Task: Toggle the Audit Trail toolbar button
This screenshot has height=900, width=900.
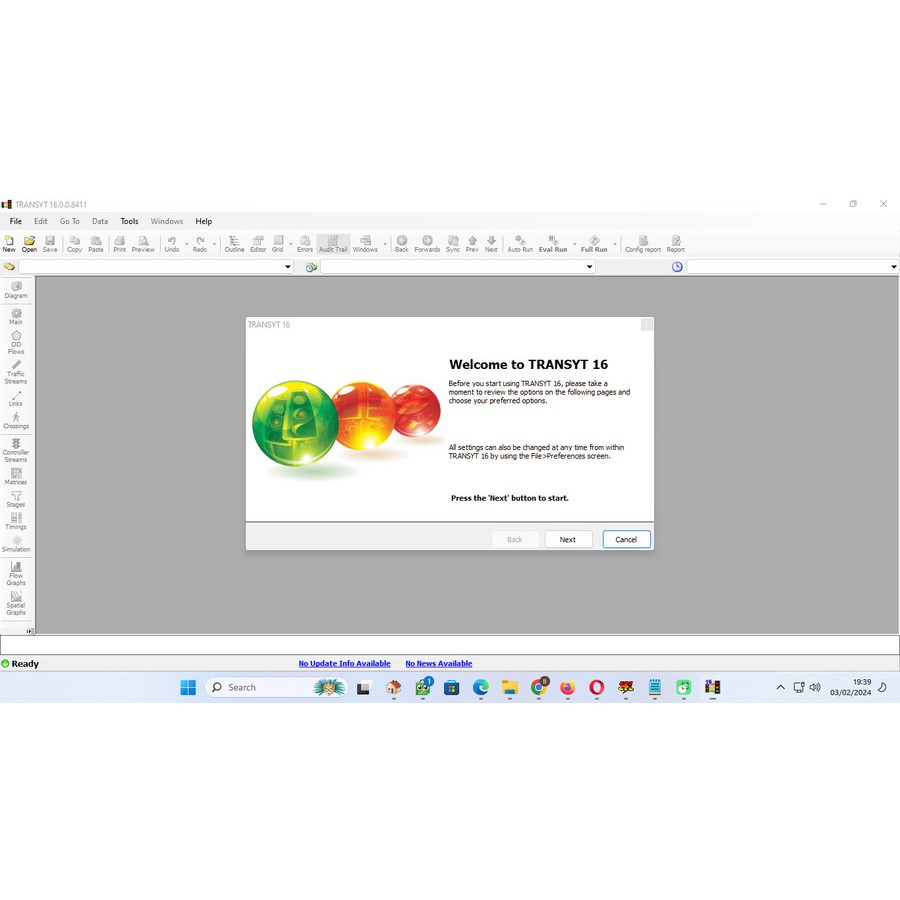Action: [x=333, y=244]
